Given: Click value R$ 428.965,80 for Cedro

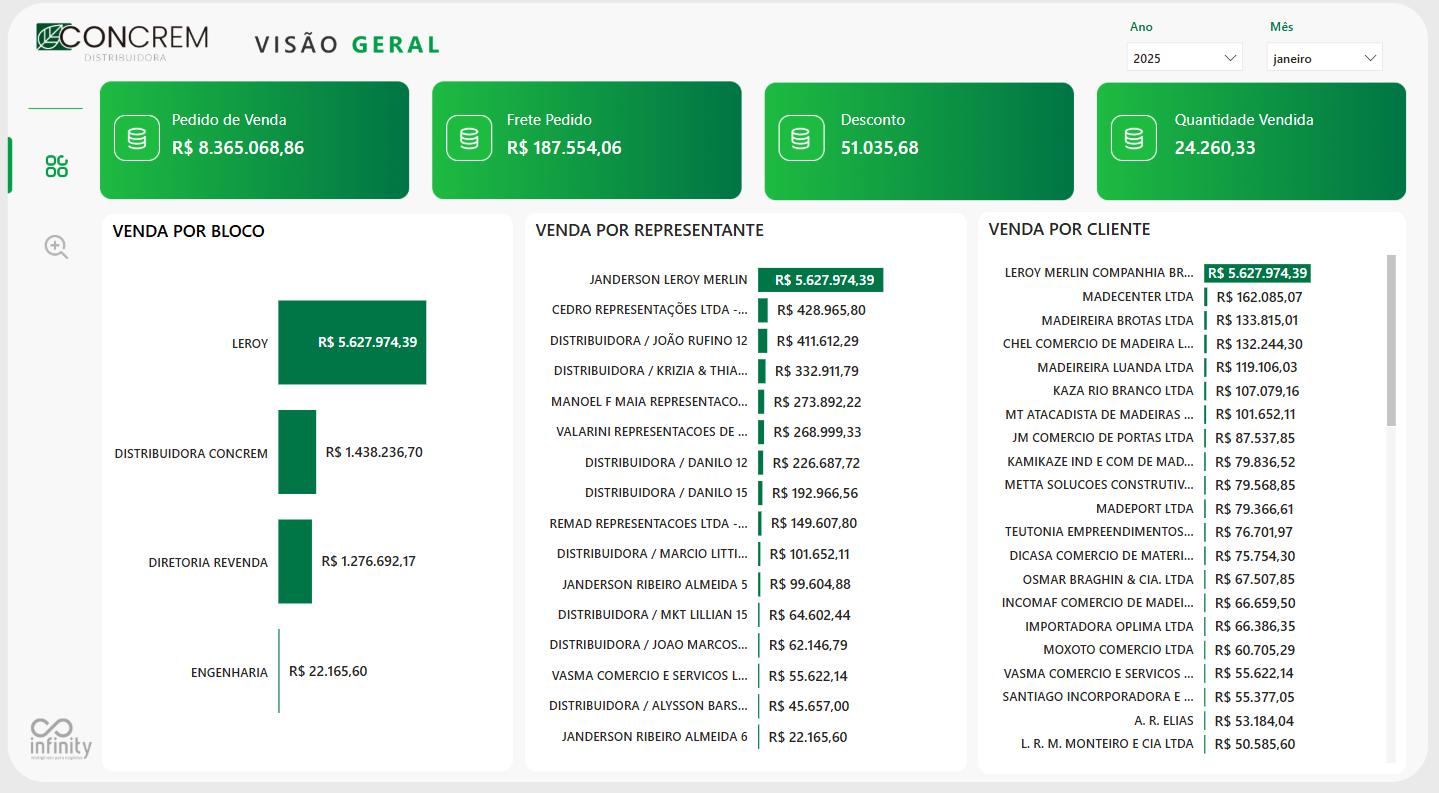Looking at the screenshot, I should (x=821, y=310).
